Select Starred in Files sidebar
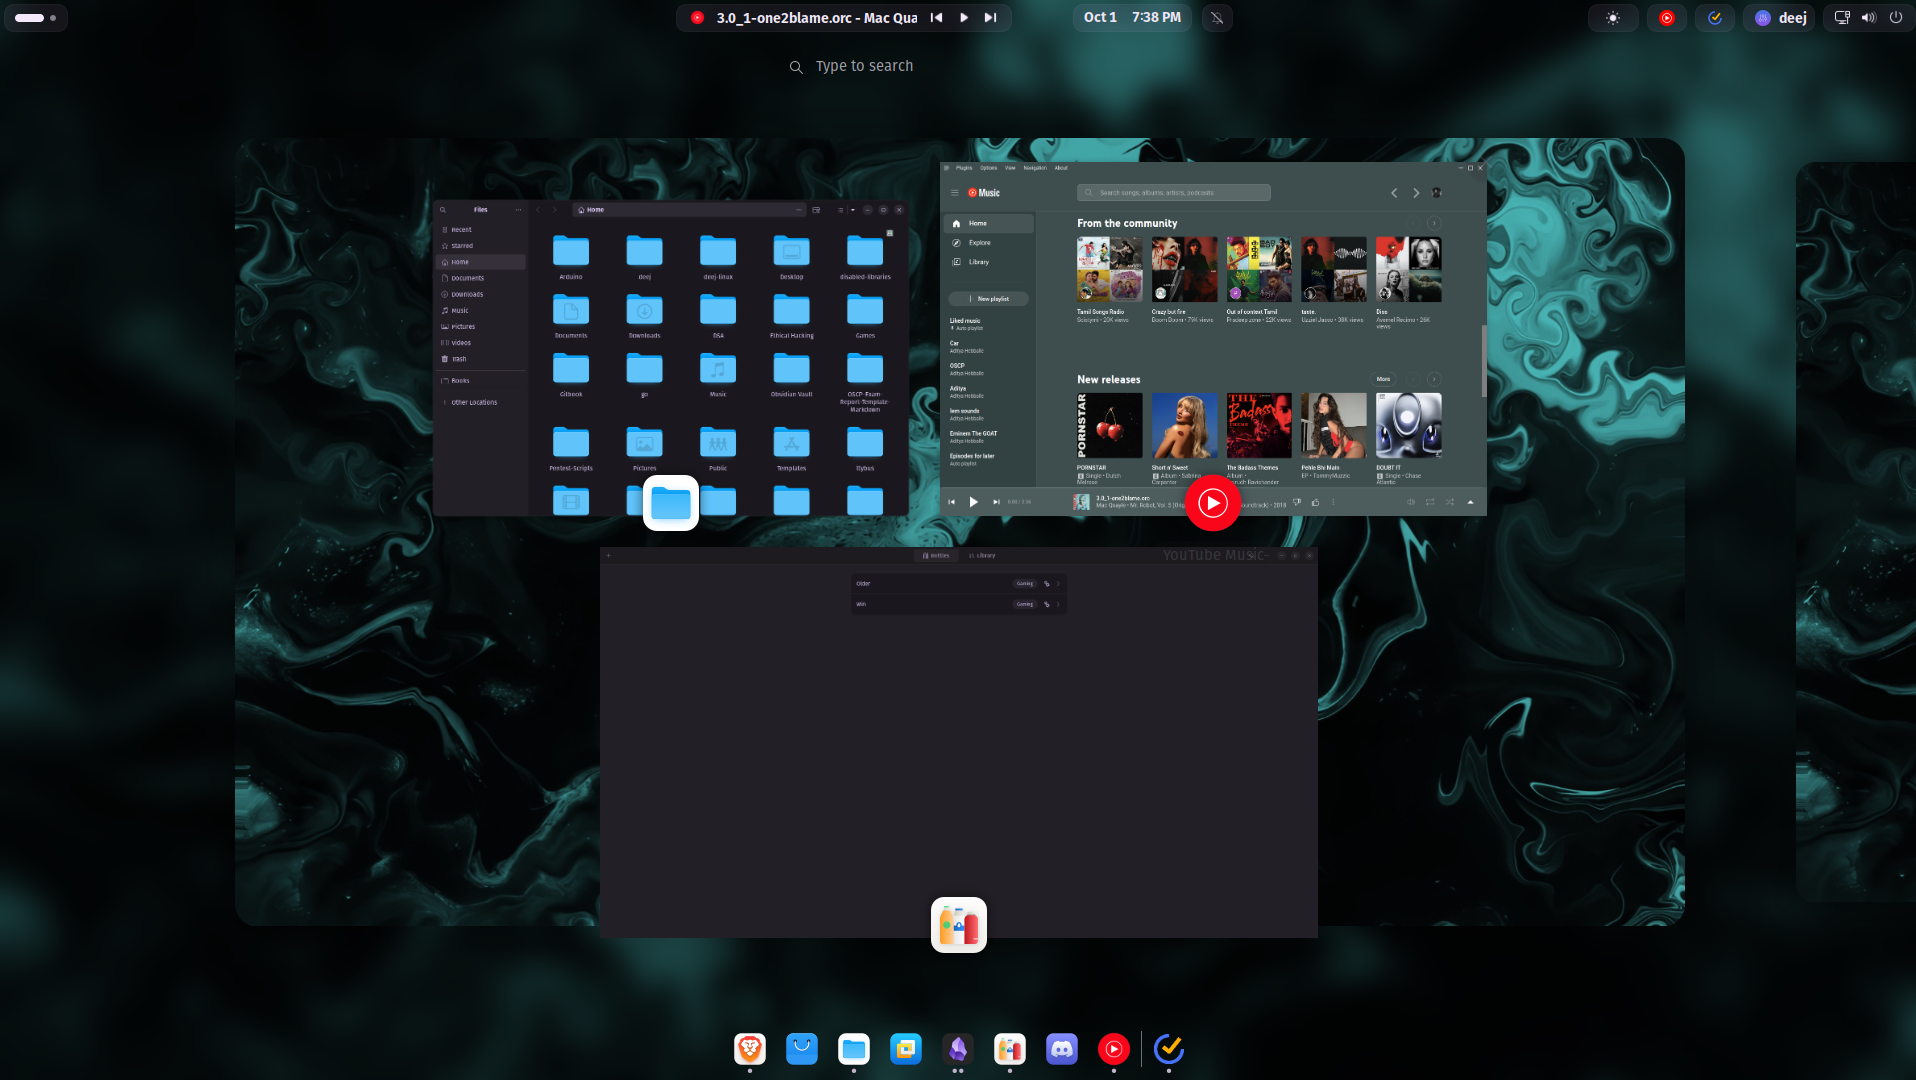 coord(481,246)
